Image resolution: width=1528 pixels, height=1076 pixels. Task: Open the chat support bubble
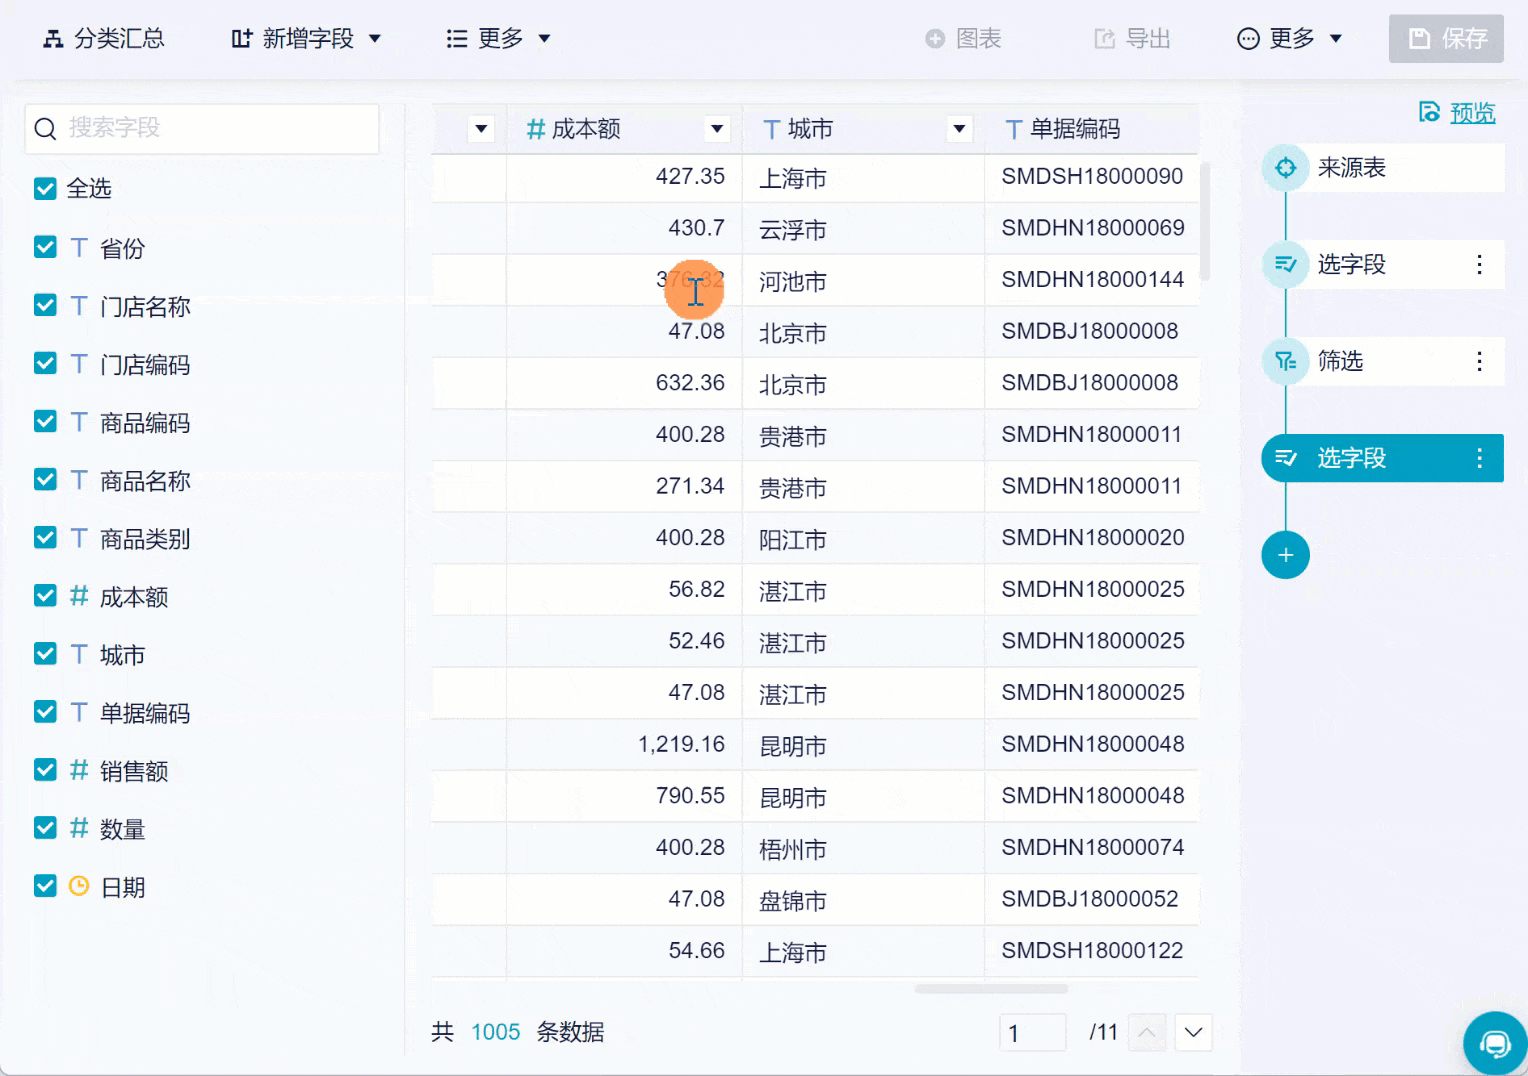[x=1494, y=1042]
